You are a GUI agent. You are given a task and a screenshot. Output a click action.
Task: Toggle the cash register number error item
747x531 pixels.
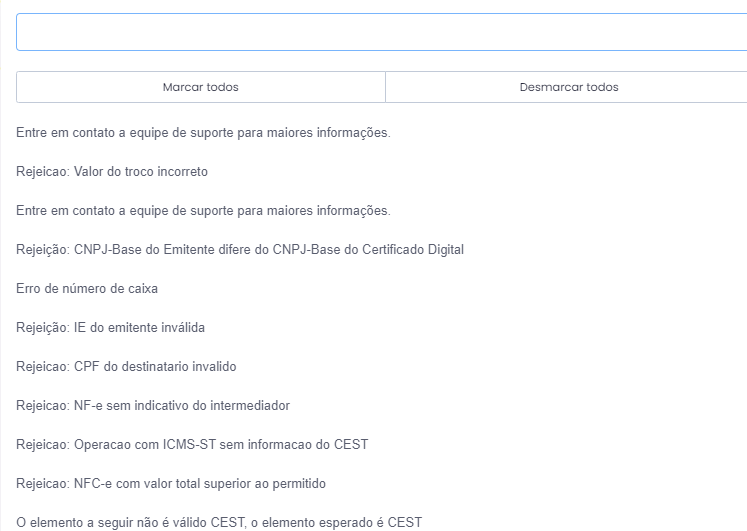[87, 288]
